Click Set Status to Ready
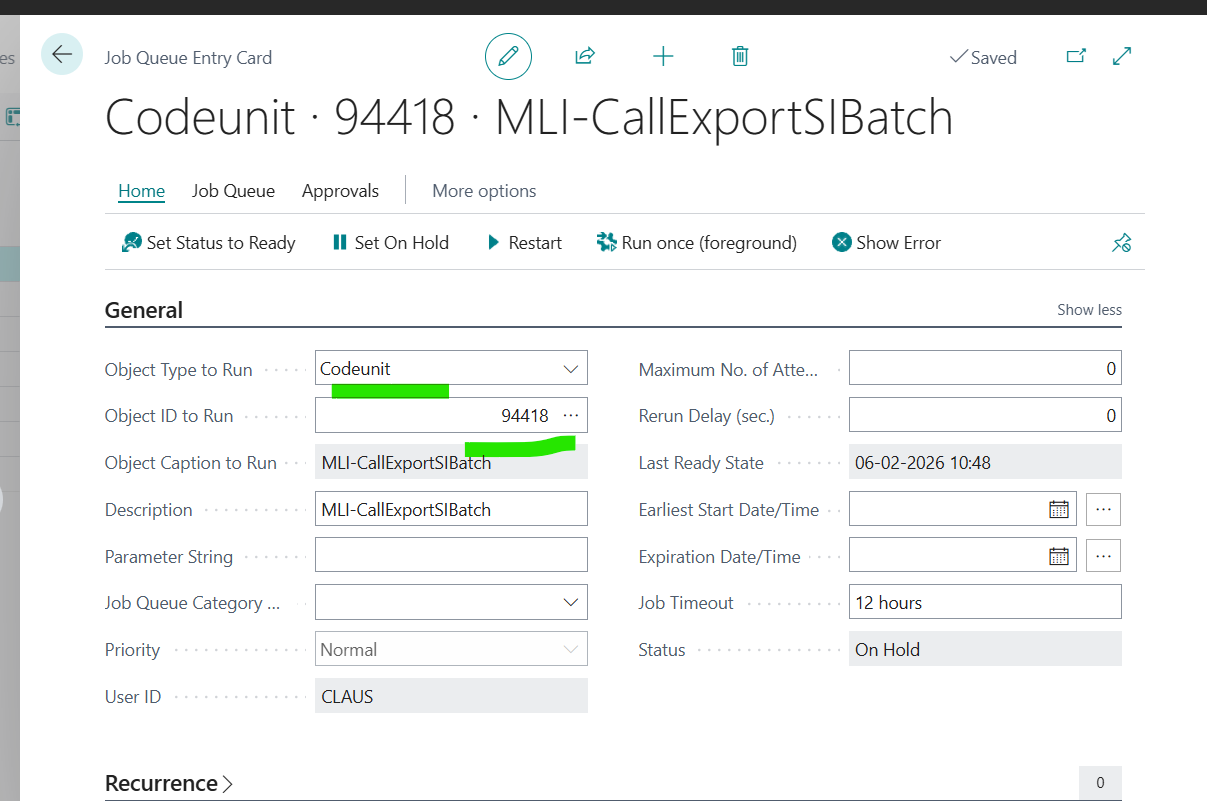This screenshot has height=801, width=1207. pyautogui.click(x=208, y=243)
